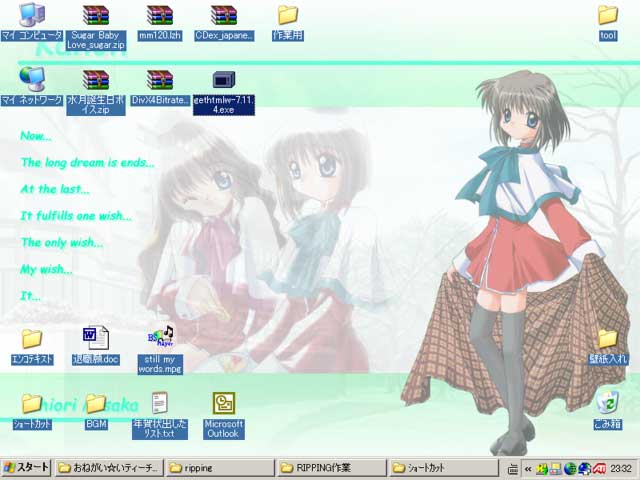Expand hidden system tray icons chevron

[x=528, y=468]
